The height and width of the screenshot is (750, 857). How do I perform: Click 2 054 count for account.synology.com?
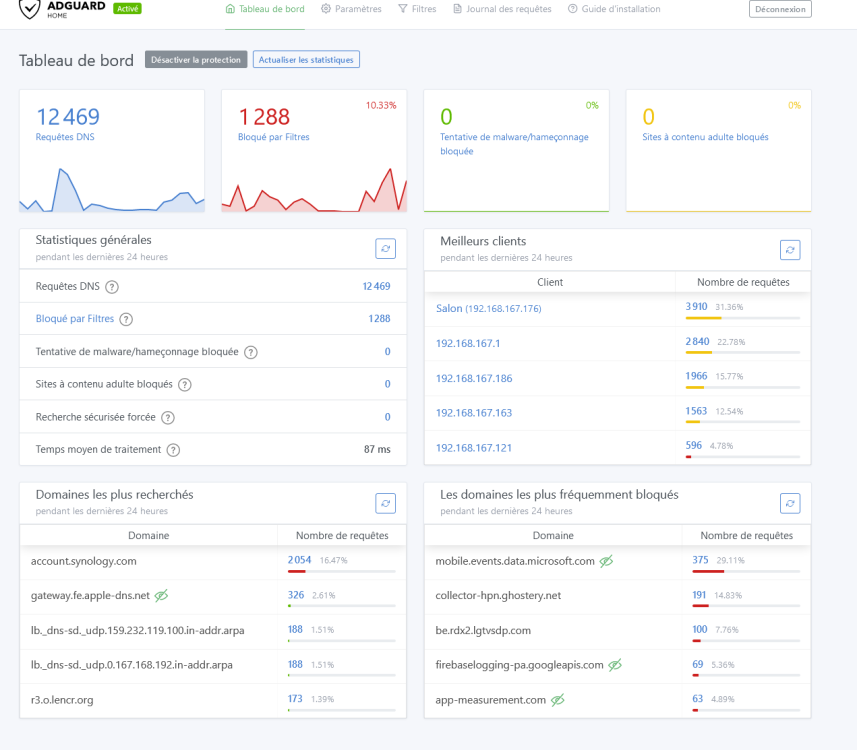[x=300, y=560]
